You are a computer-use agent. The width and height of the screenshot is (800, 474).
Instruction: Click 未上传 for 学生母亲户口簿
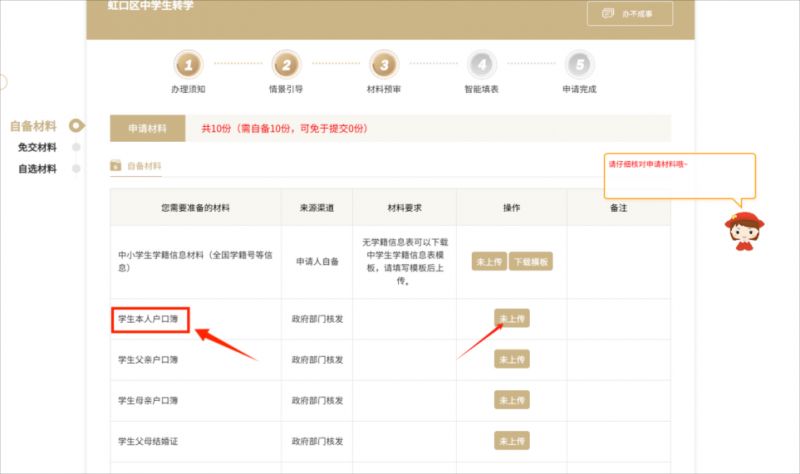tap(512, 400)
